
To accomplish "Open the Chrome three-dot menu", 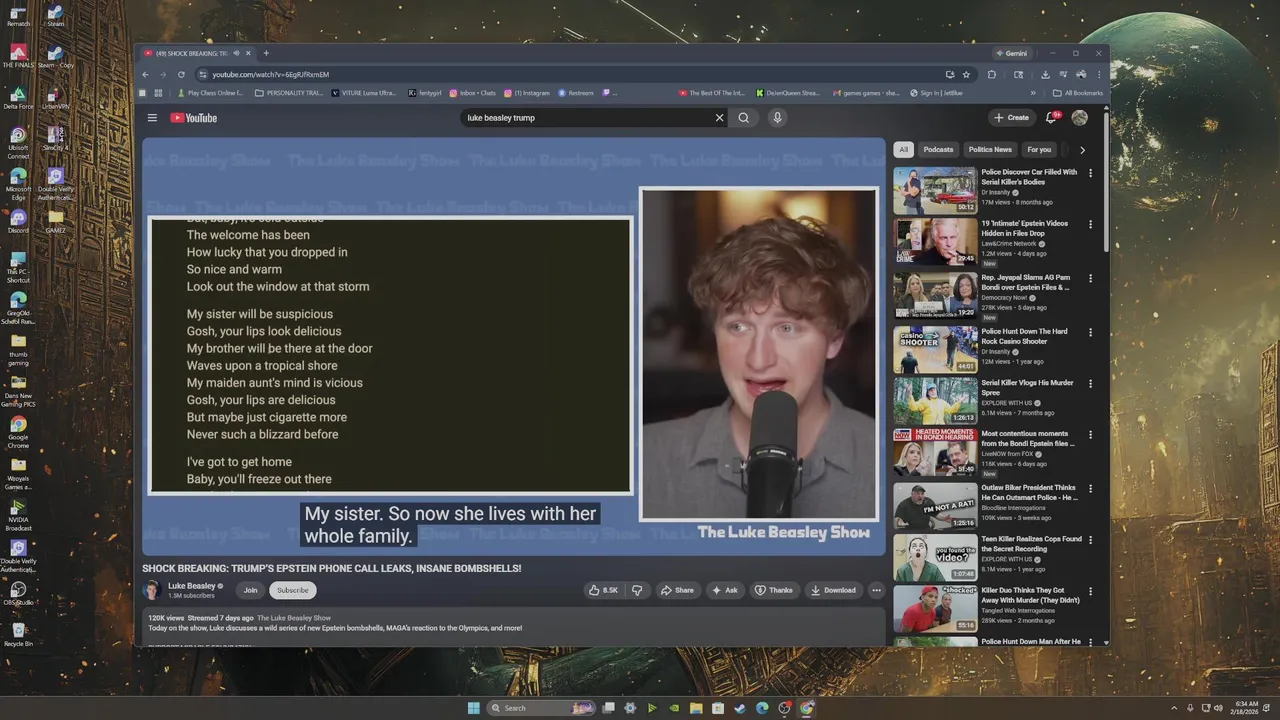I will coord(1099,74).
